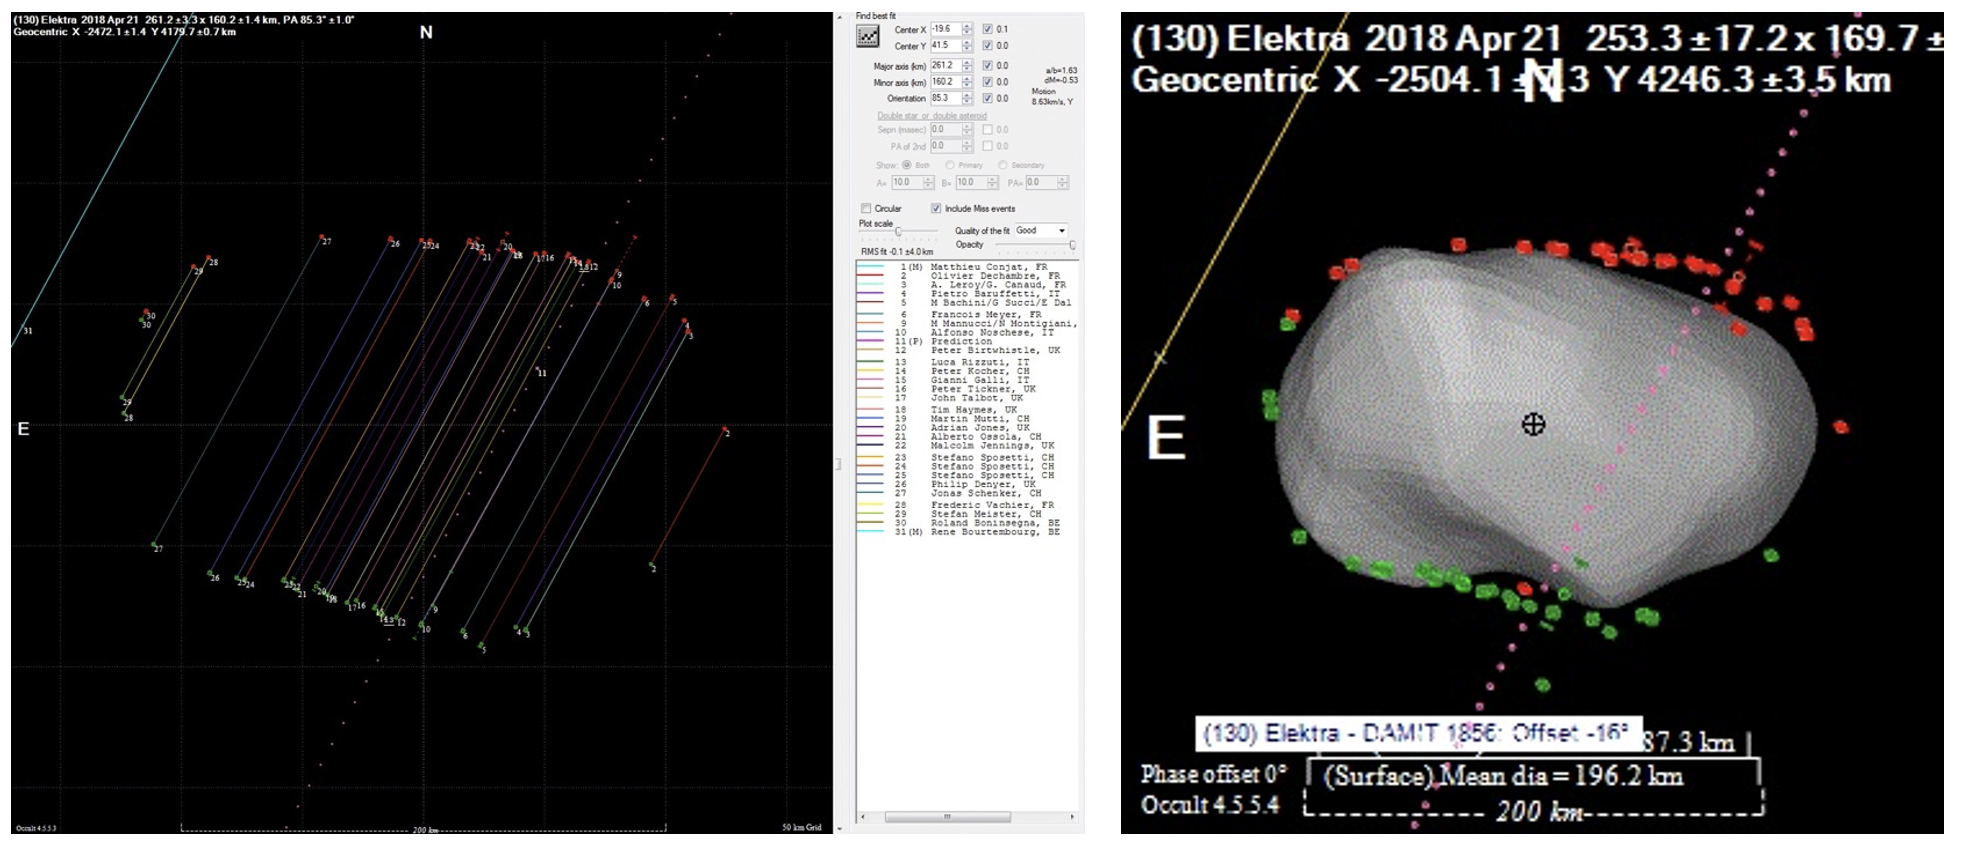
Task: Toggle the checkbox beside Orientation
Action: click(988, 98)
